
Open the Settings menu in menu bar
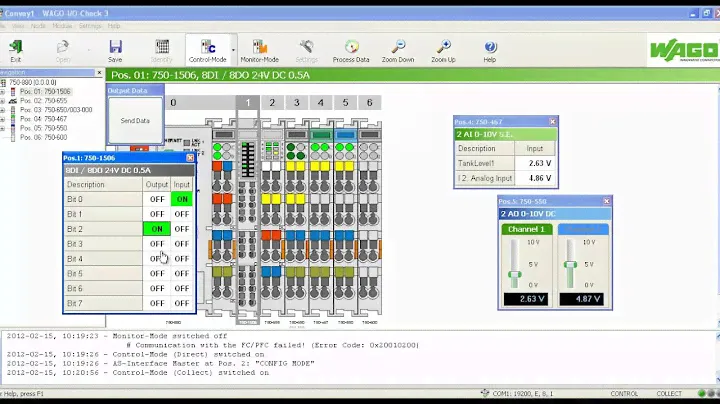click(90, 26)
